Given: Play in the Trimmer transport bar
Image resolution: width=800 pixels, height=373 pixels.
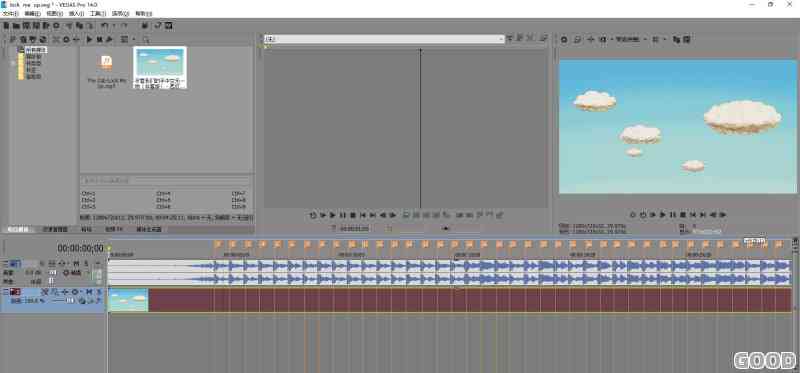Looking at the screenshot, I should click(332, 215).
